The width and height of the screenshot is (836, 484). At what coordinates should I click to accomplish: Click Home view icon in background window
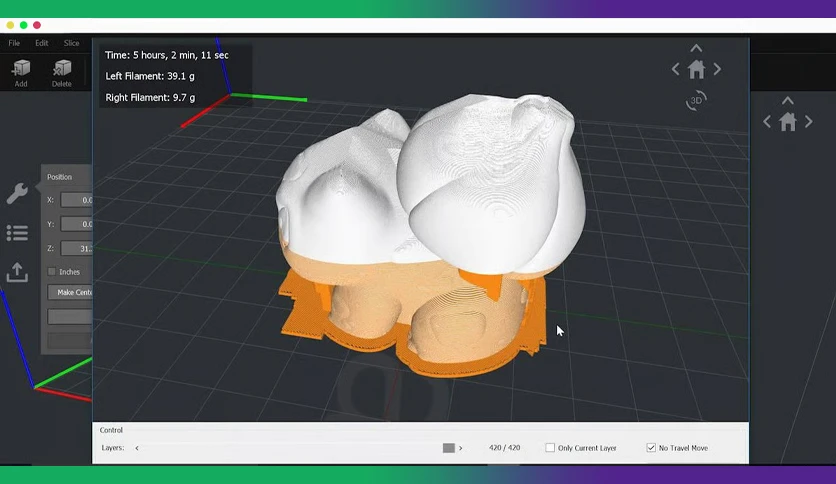point(788,122)
